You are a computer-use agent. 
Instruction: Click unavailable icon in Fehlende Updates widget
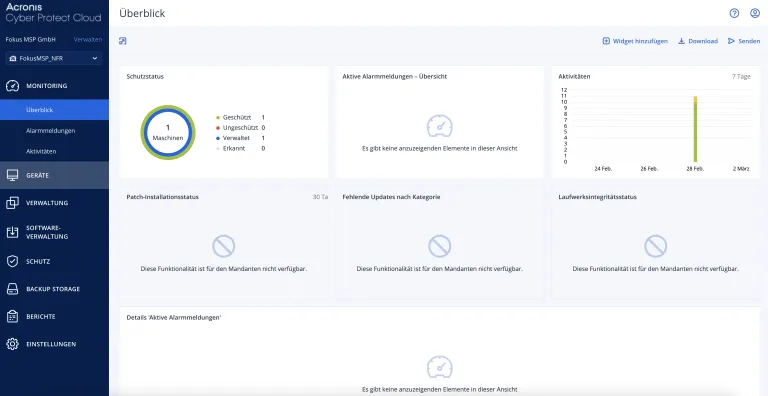coord(440,246)
